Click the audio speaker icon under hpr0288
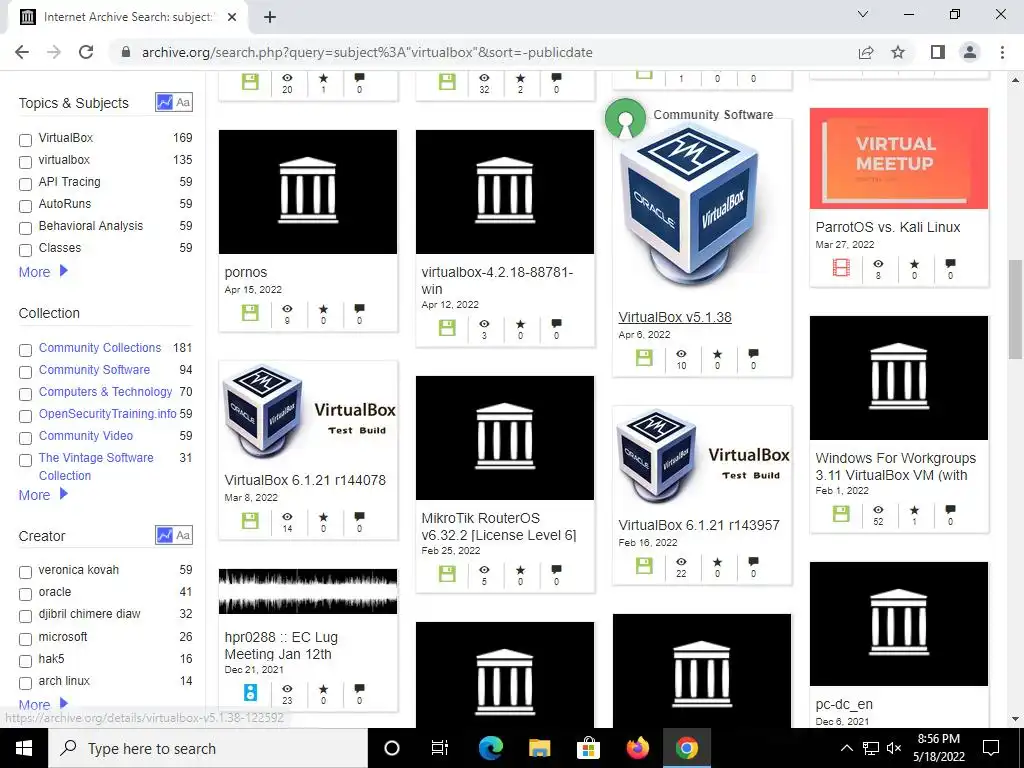The width and height of the screenshot is (1024, 768). 250,692
